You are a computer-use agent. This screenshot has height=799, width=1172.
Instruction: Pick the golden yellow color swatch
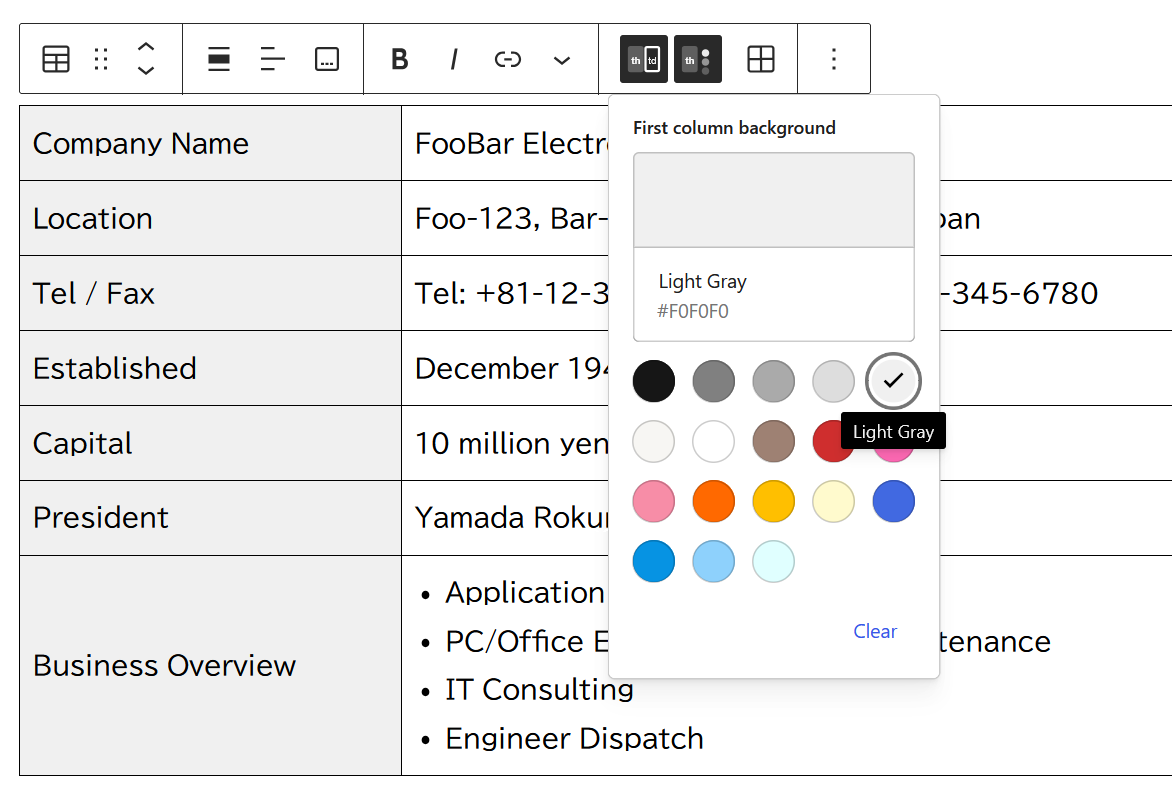(774, 501)
